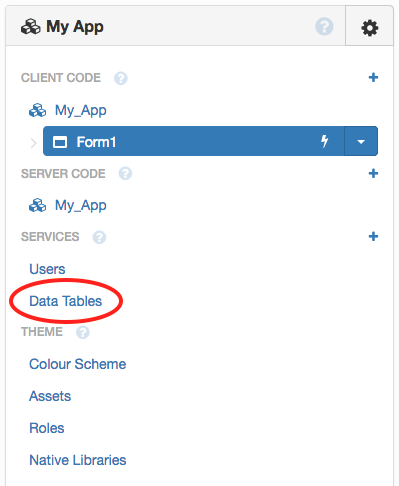
Task: Open Data Tables service
Action: [66, 301]
